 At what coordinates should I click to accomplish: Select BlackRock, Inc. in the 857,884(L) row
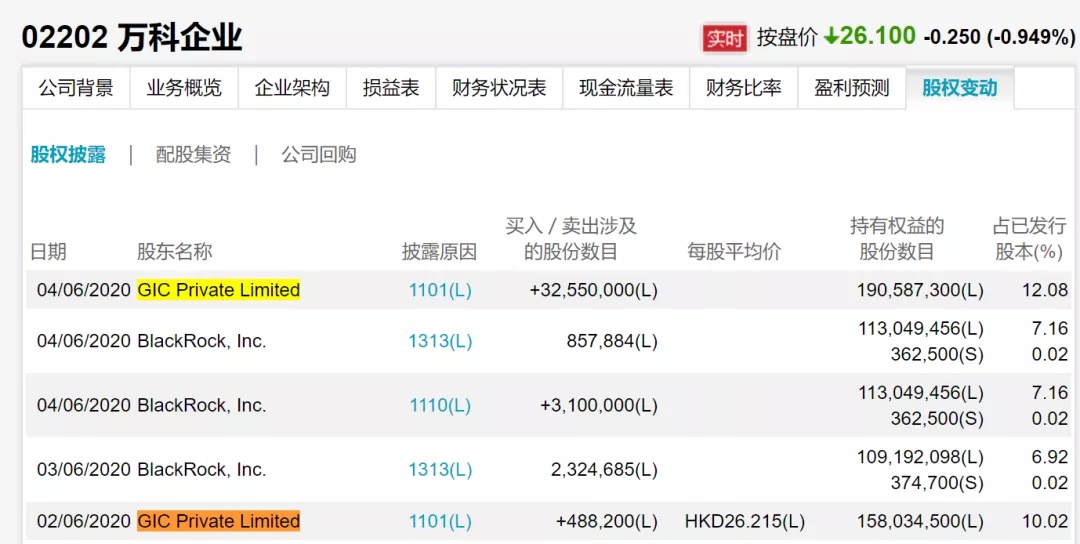point(202,341)
